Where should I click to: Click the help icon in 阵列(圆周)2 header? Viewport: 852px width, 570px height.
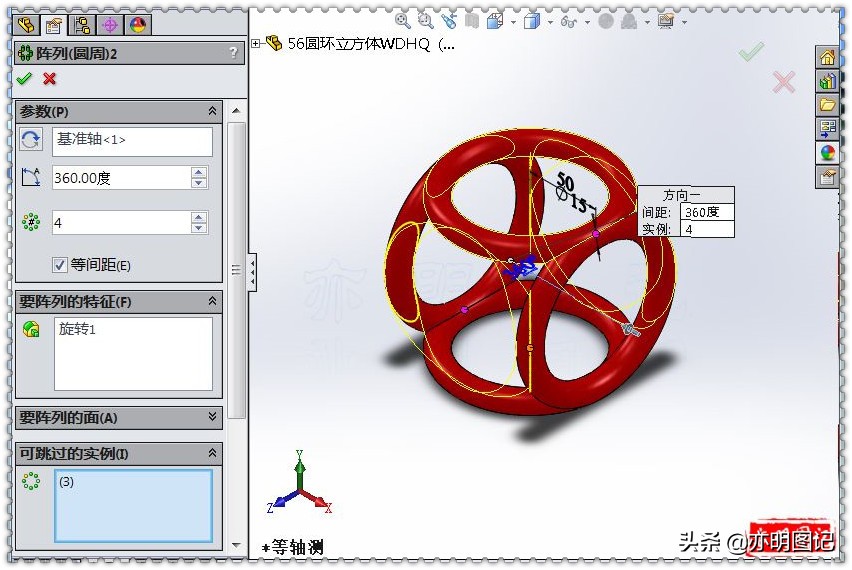(x=233, y=53)
